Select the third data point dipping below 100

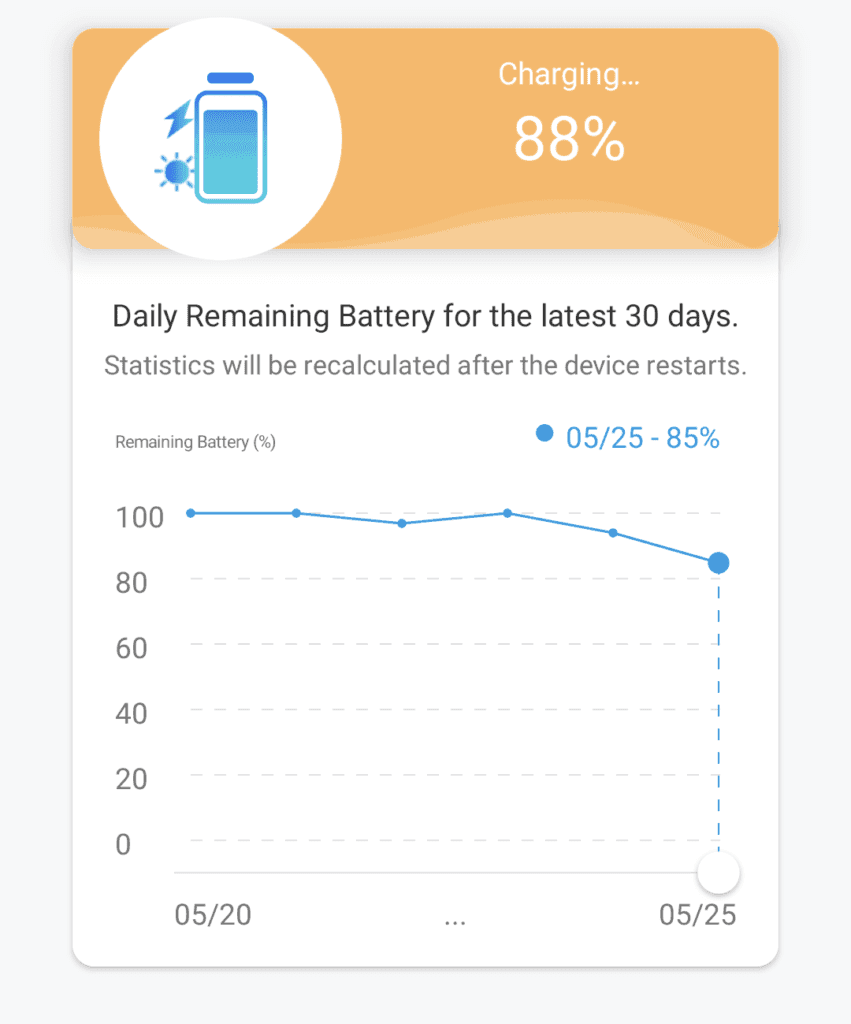click(402, 523)
